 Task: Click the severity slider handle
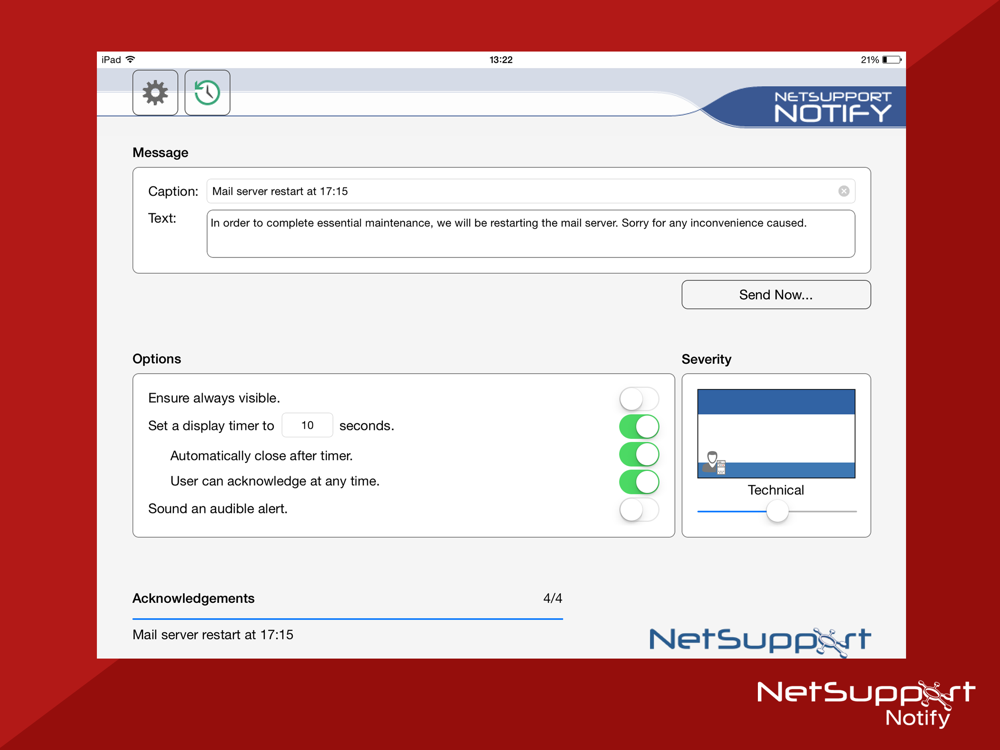[x=777, y=511]
